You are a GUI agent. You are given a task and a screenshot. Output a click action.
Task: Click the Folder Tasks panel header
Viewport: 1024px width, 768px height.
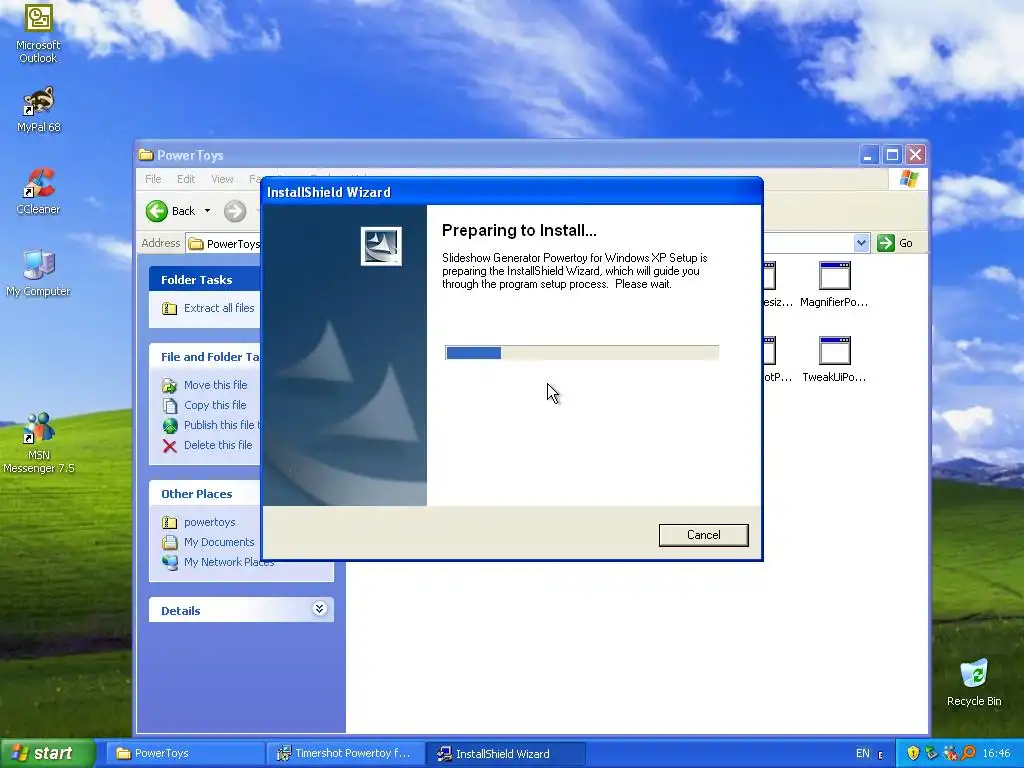coord(204,280)
